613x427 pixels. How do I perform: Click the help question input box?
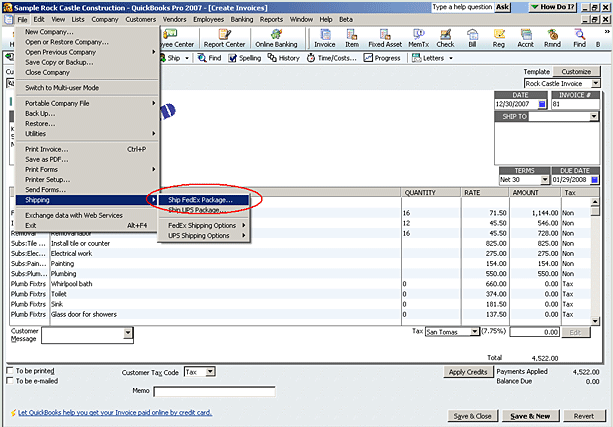[x=462, y=7]
